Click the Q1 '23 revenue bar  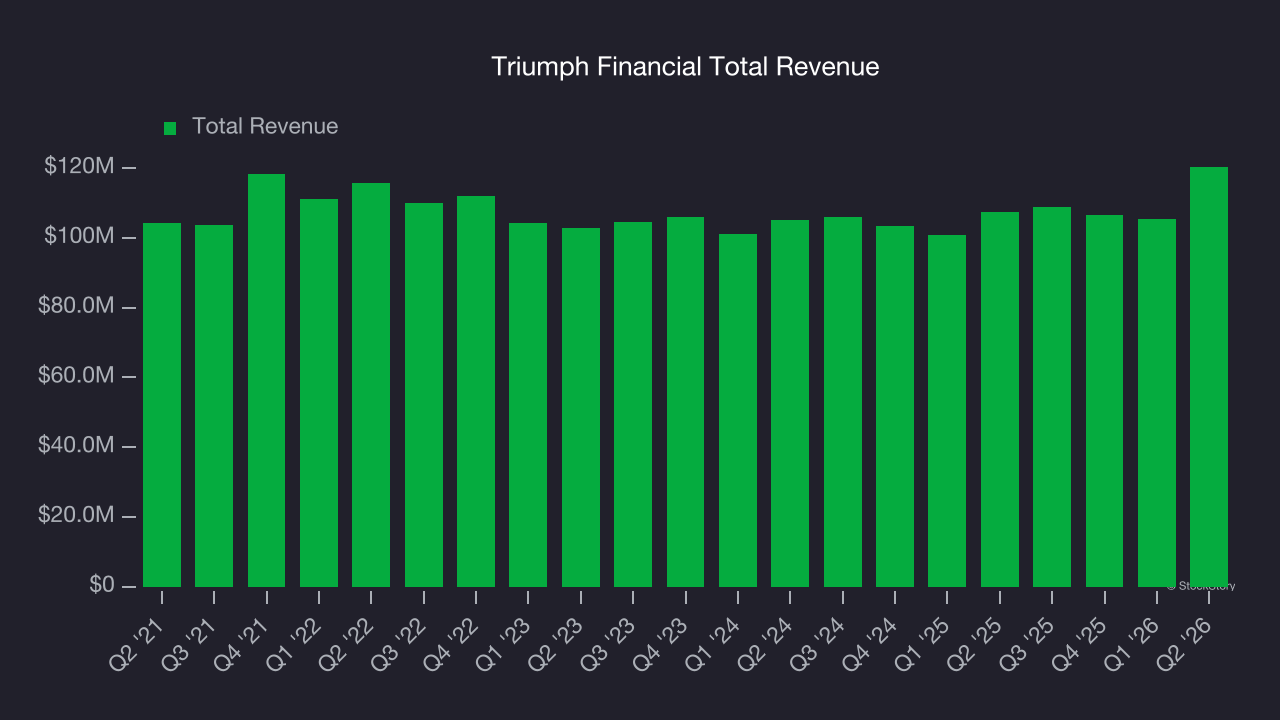tap(528, 405)
